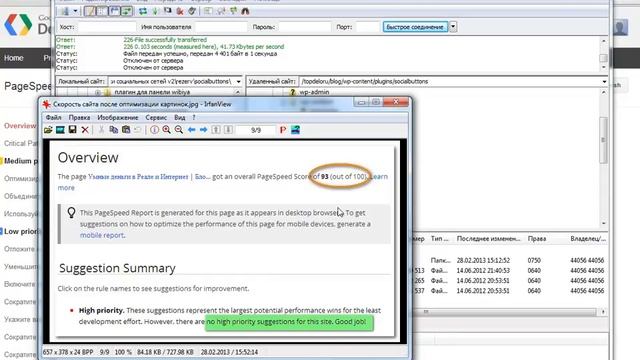Click Overview link in PageSpeed sidebar

(x=20, y=126)
